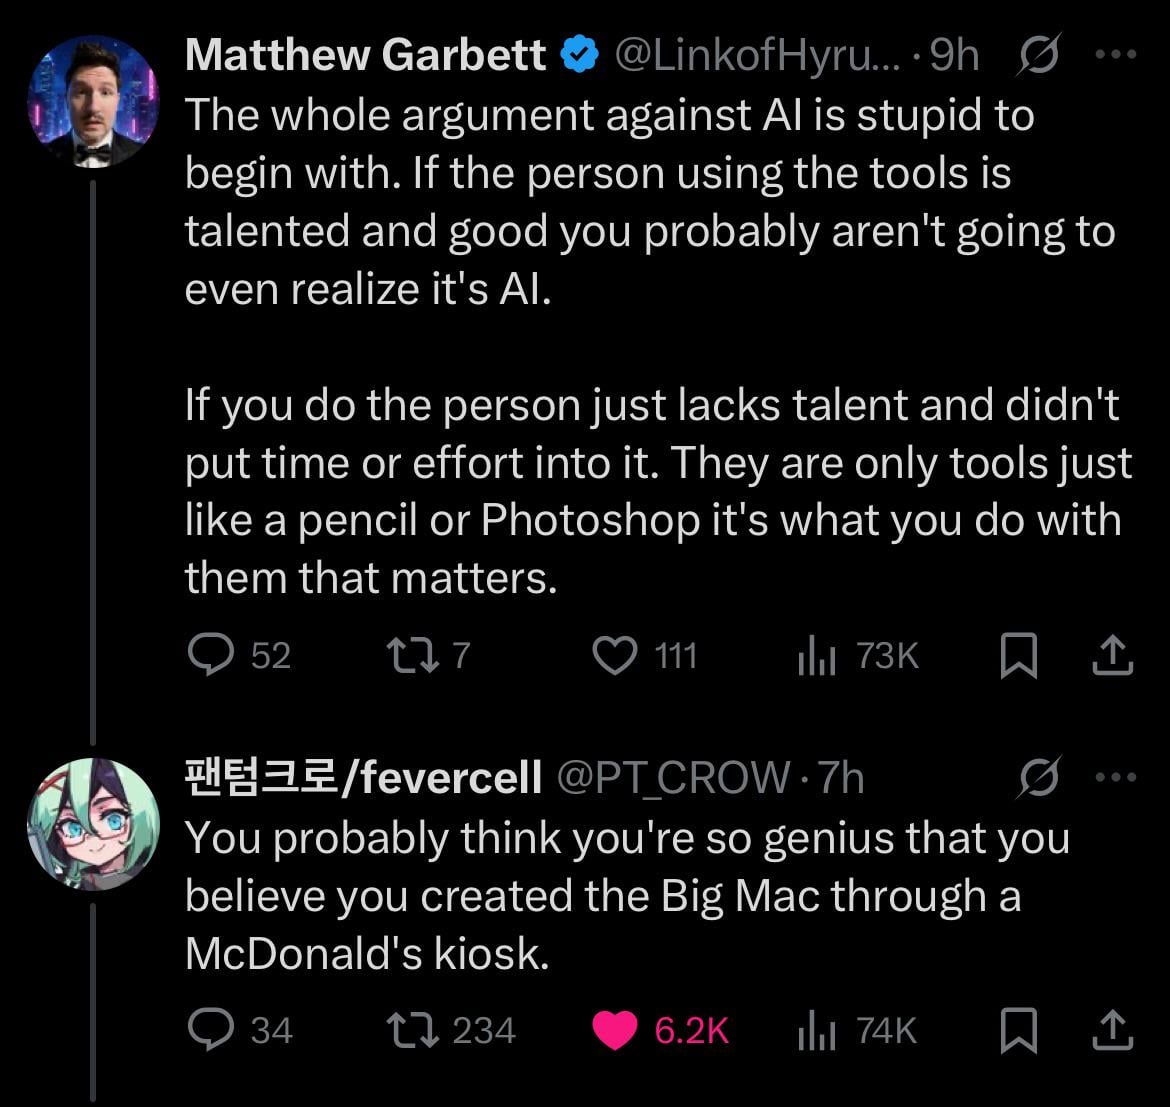Retweet Matthew Garbett's post
The image size is (1170, 1107).
pyautogui.click(x=404, y=656)
